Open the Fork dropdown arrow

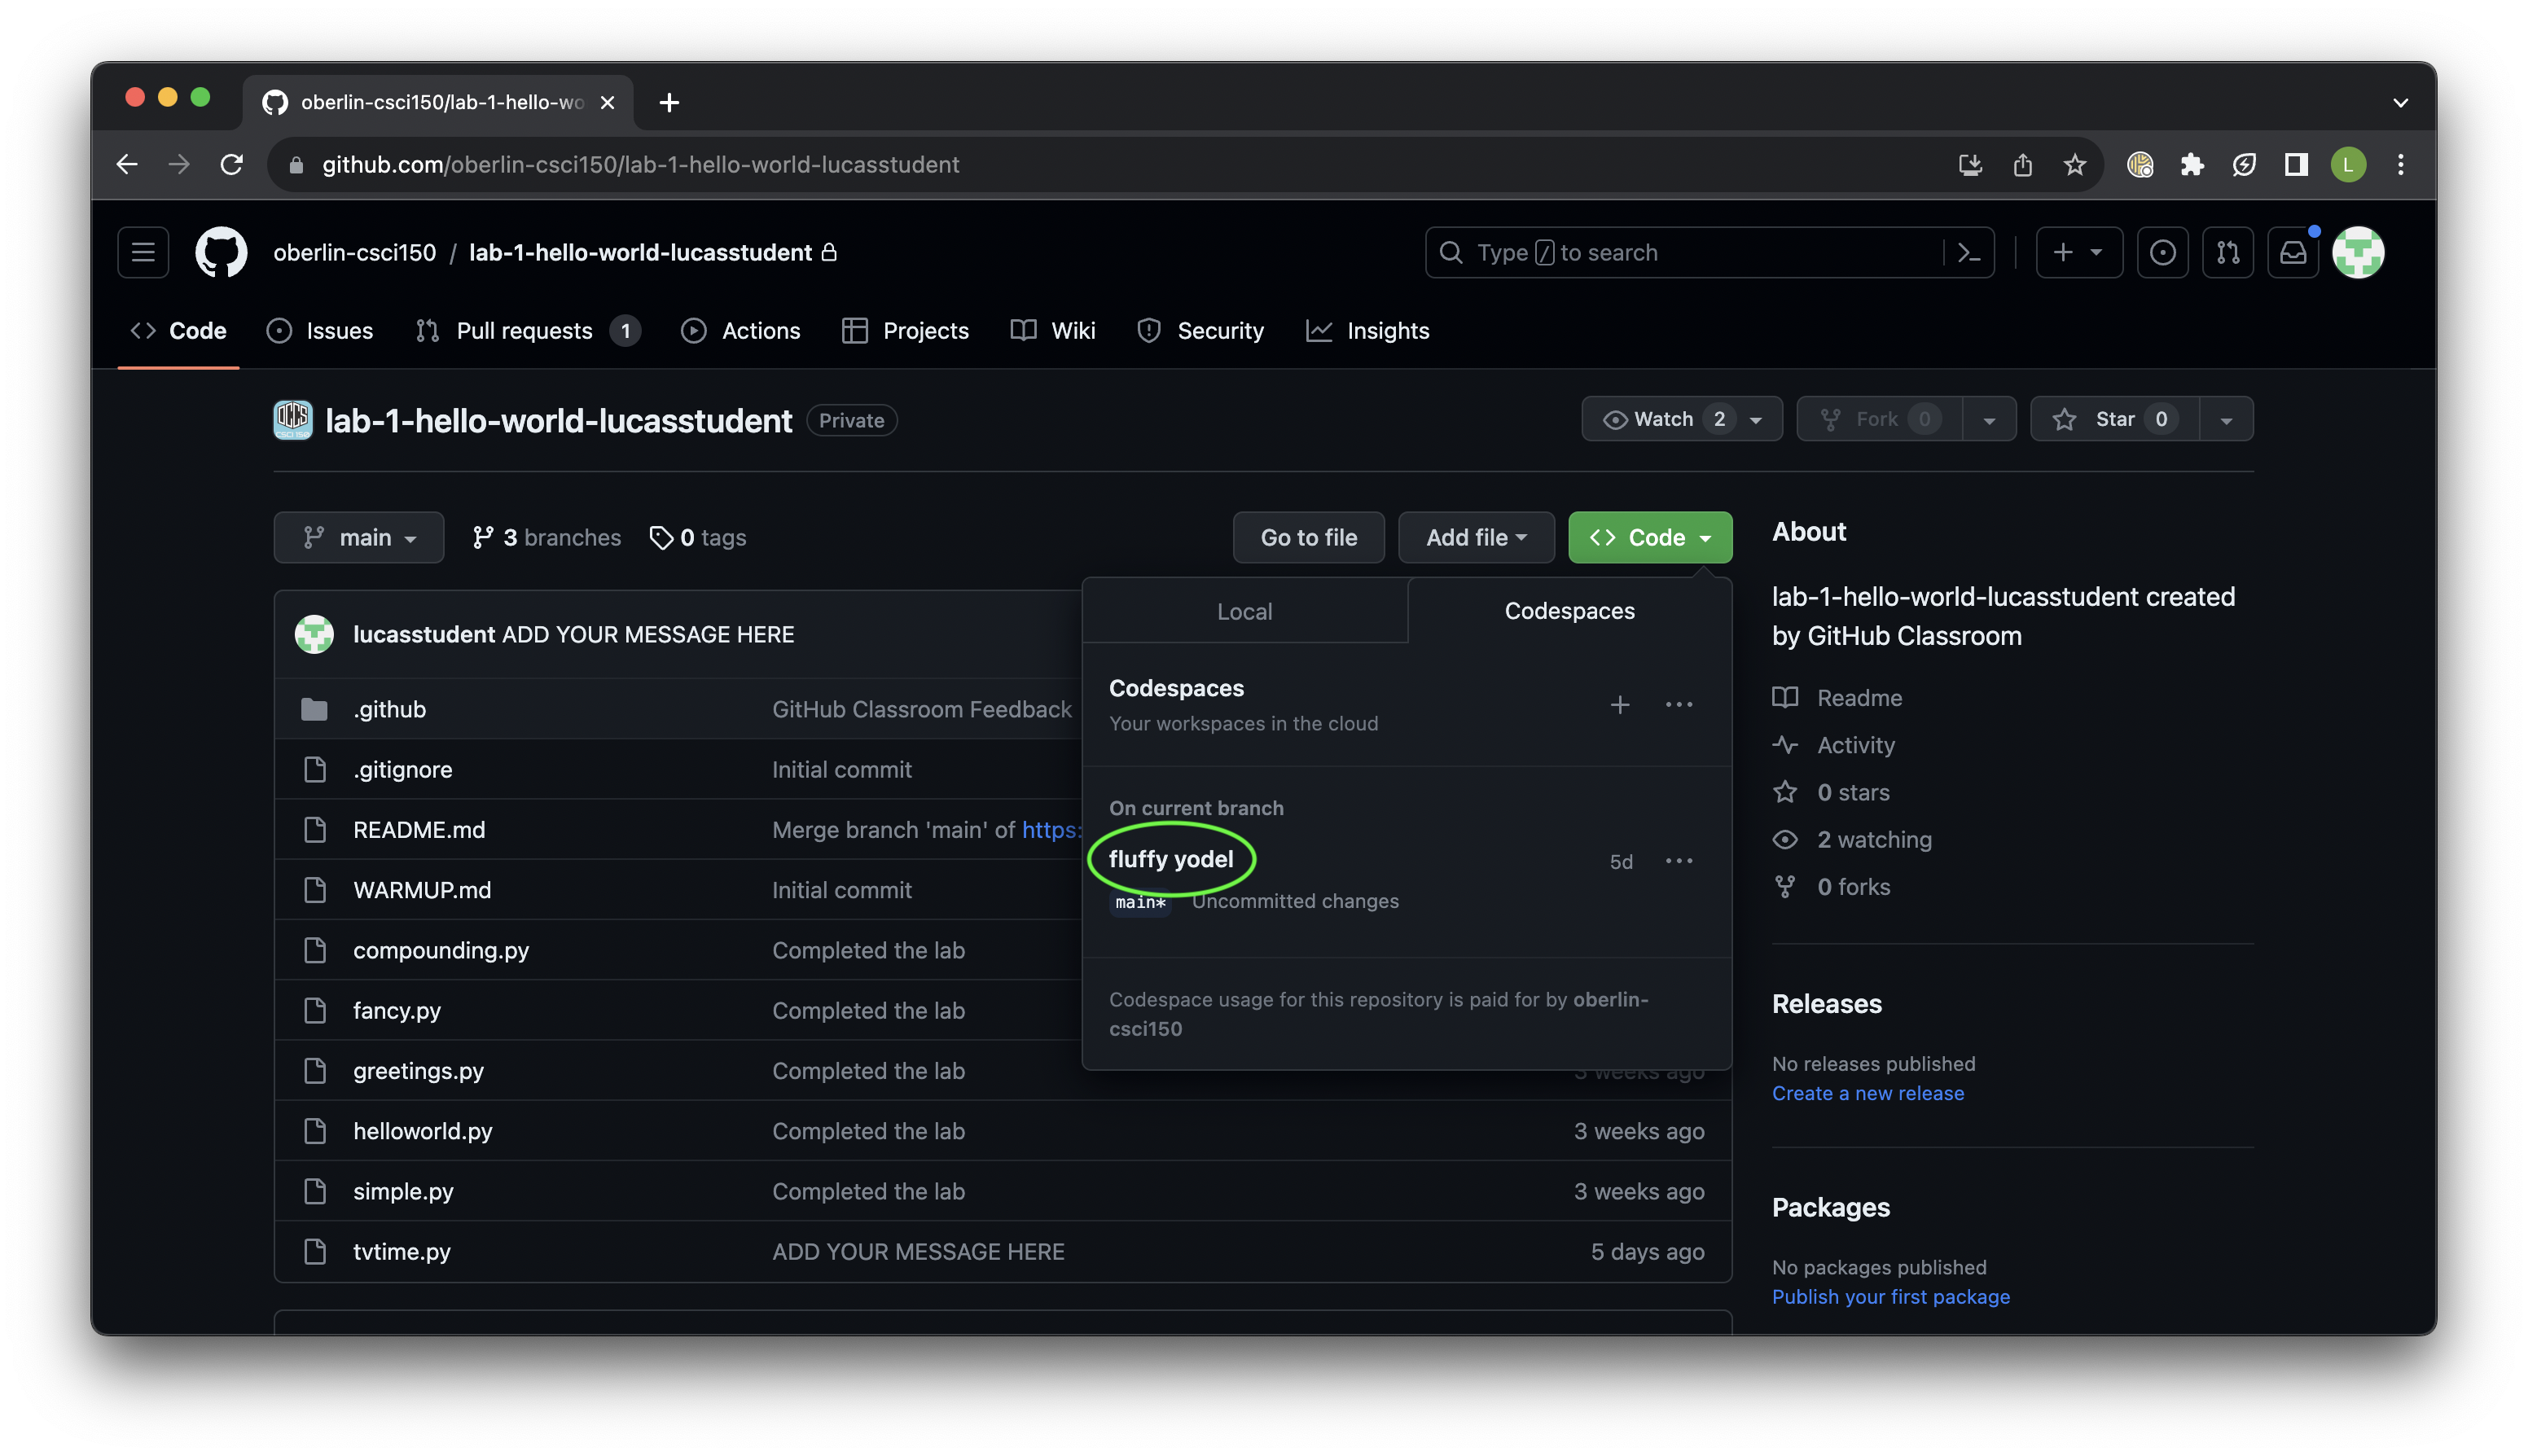tap(1989, 419)
